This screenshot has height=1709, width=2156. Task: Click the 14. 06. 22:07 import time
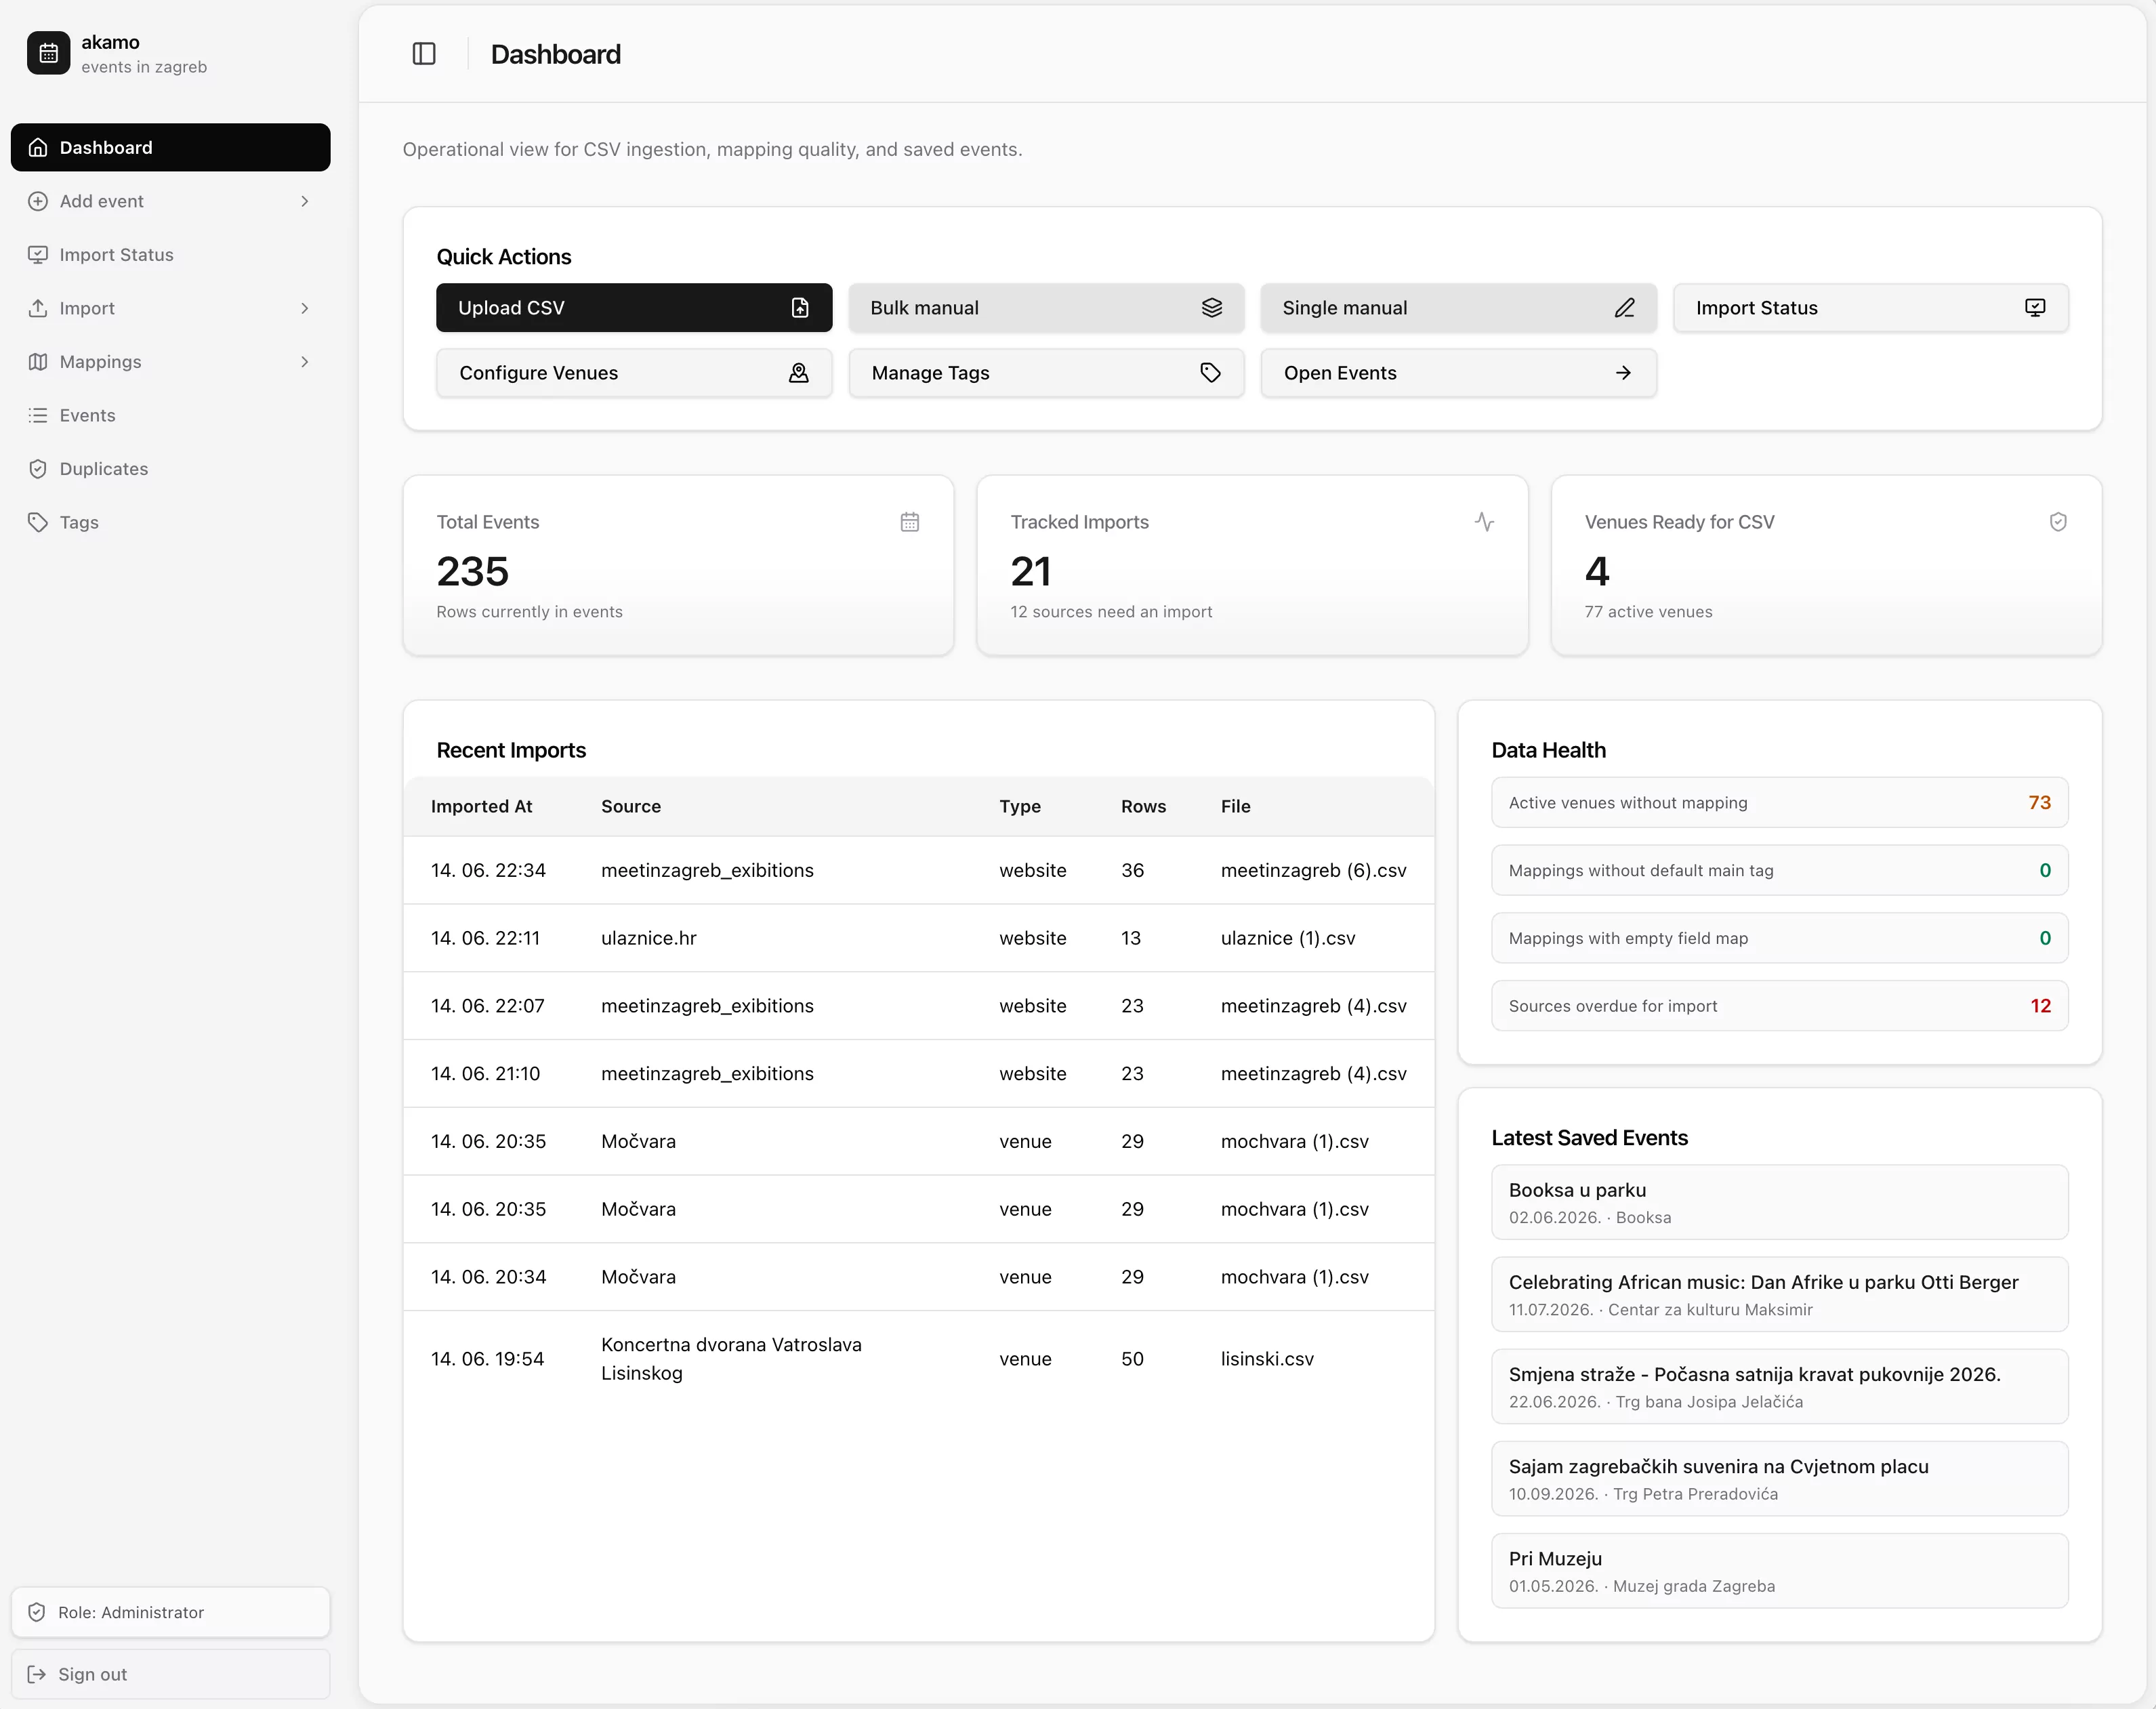coord(488,1006)
